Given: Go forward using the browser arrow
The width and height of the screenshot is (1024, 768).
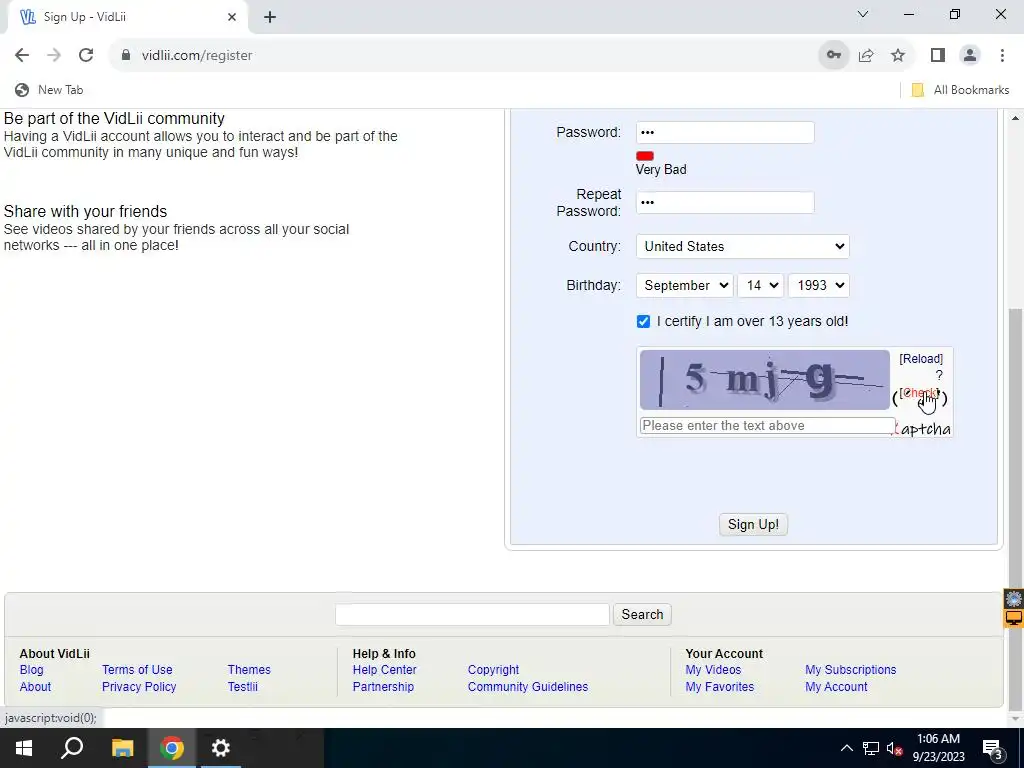Looking at the screenshot, I should coord(54,56).
